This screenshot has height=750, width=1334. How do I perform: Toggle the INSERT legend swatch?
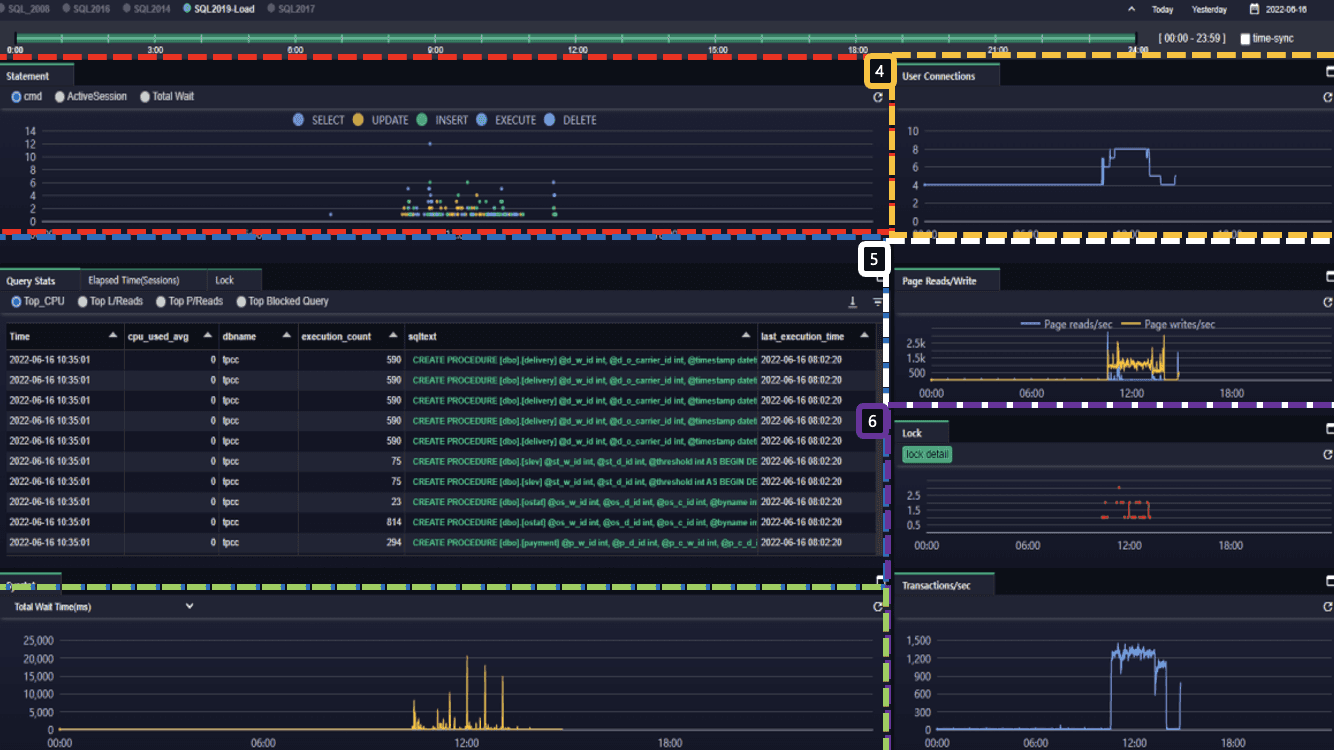pos(422,120)
